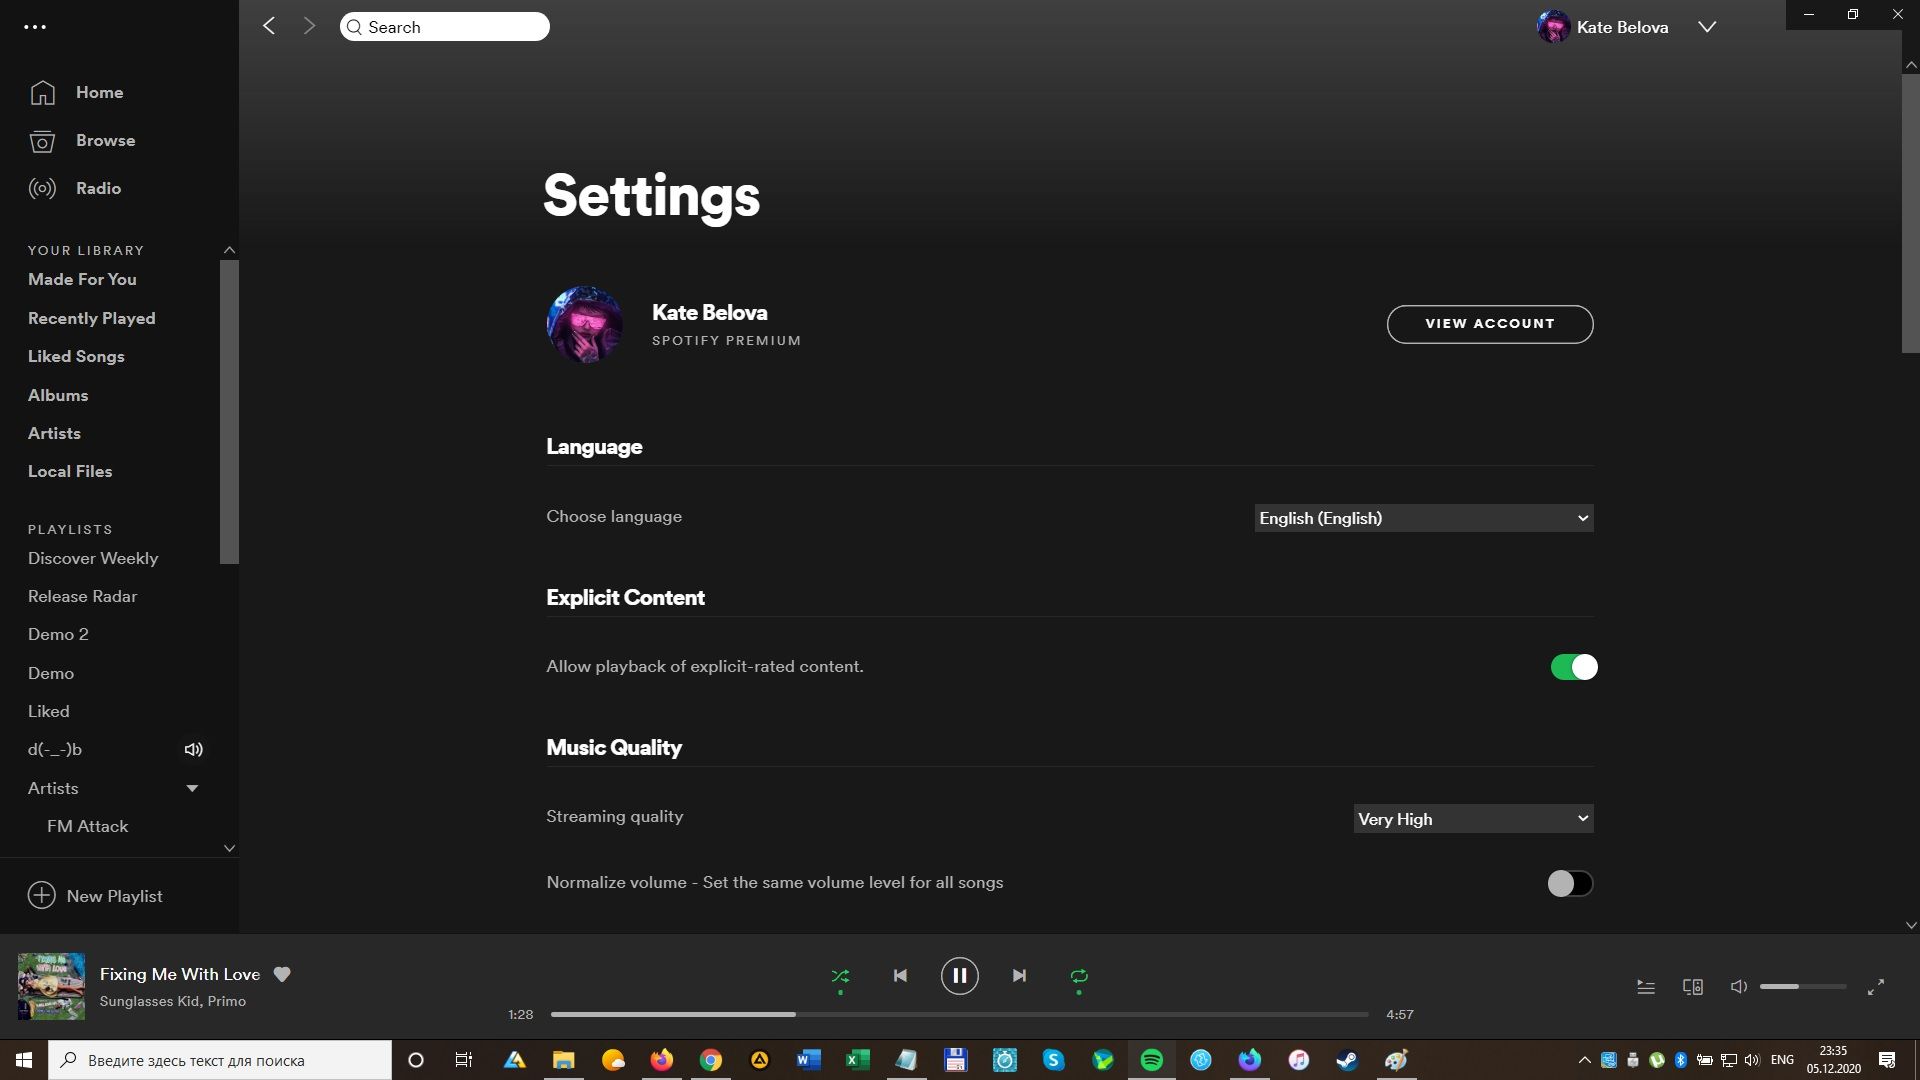Collapse the Artists playlist folder
Screen dimensions: 1920x1080
pyautogui.click(x=192, y=788)
